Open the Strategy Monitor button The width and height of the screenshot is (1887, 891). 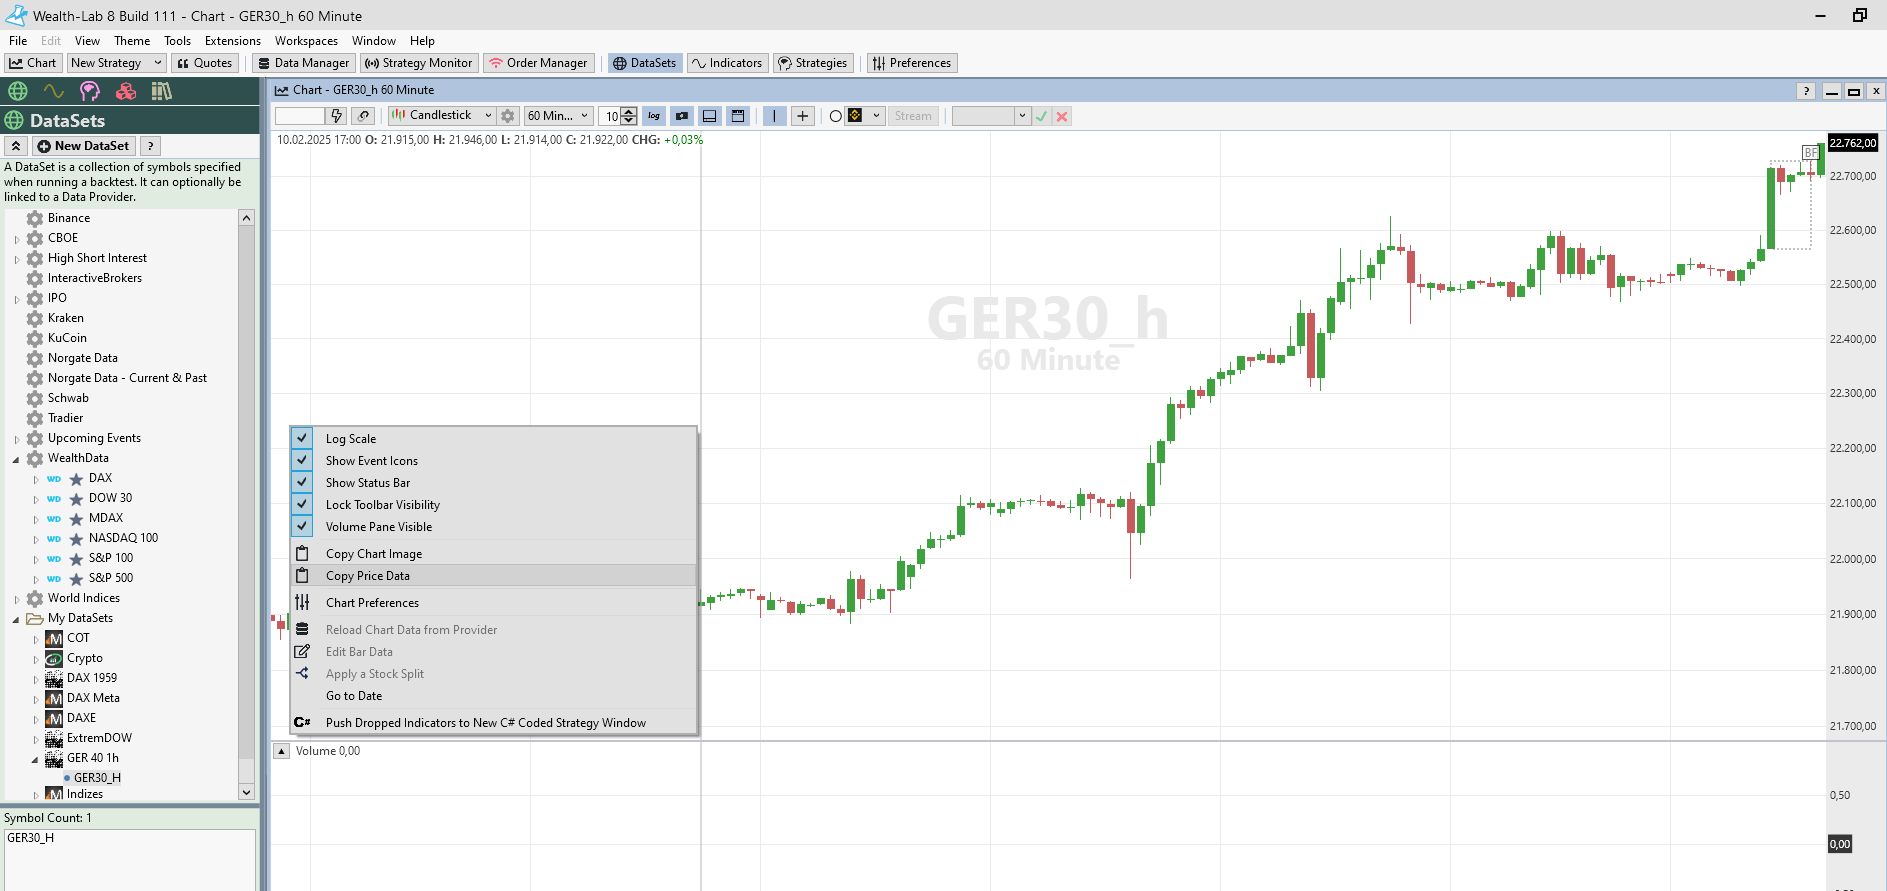[x=418, y=63]
